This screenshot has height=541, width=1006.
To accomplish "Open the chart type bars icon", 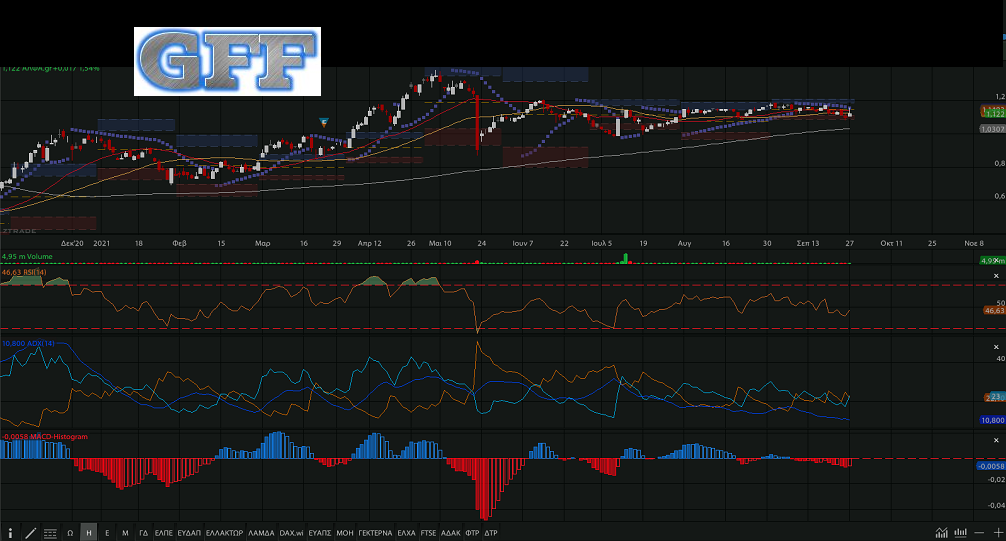I will 960,533.
